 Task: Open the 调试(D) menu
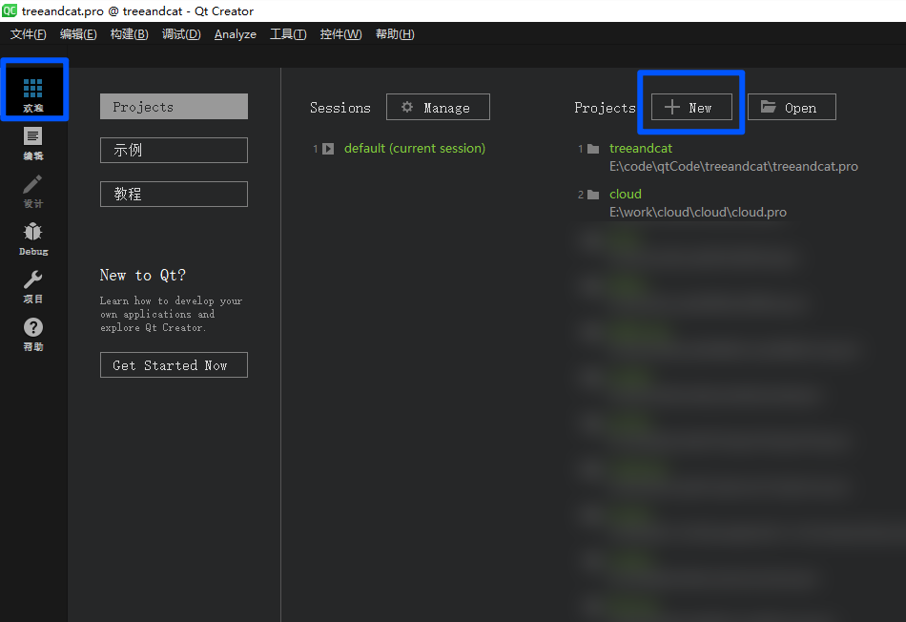pyautogui.click(x=181, y=34)
